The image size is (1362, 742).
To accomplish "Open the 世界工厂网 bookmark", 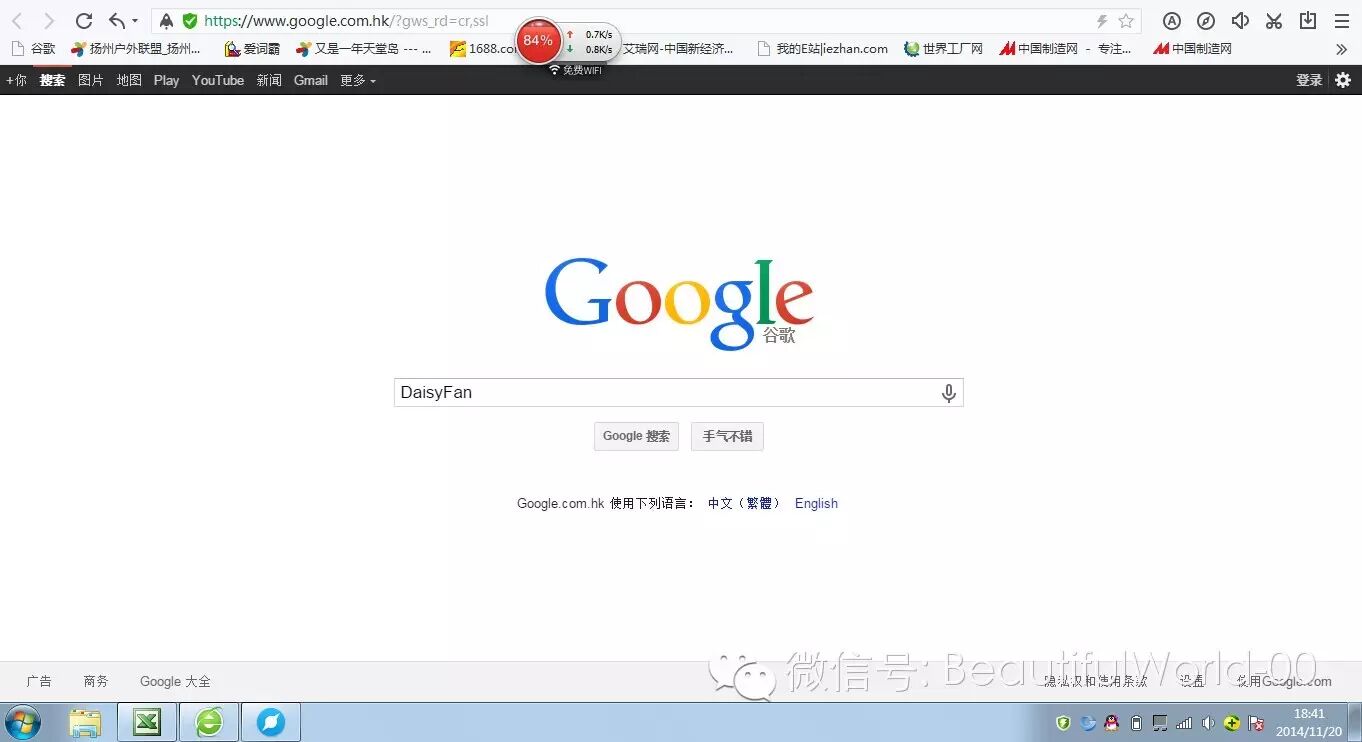I will pyautogui.click(x=943, y=48).
